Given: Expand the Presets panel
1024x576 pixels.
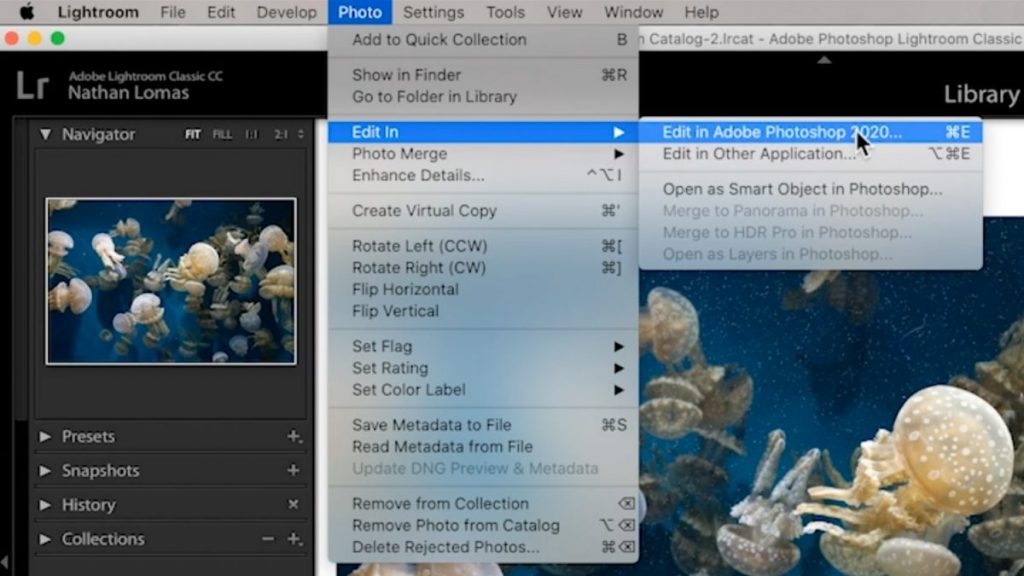Looking at the screenshot, I should click(45, 436).
